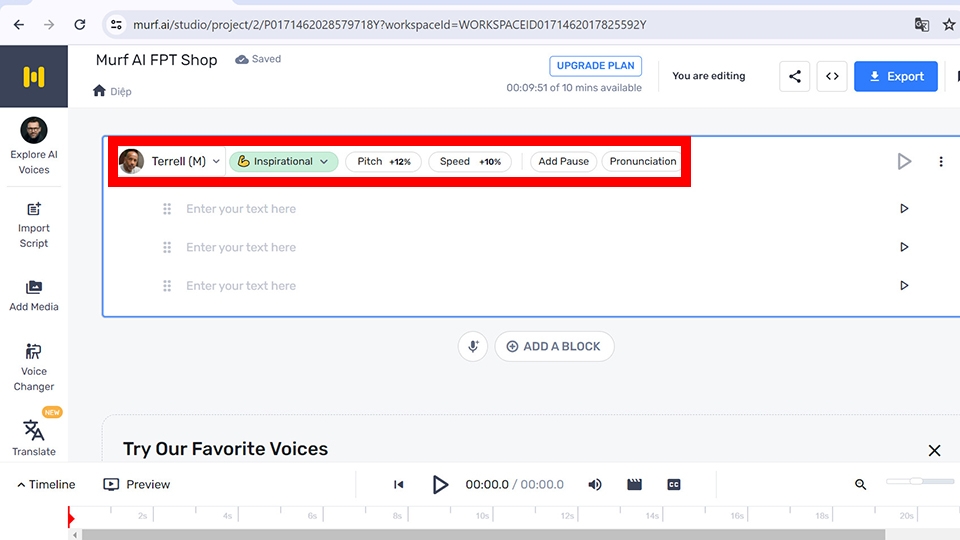Play the third text line
The width and height of the screenshot is (960, 540).
(904, 286)
